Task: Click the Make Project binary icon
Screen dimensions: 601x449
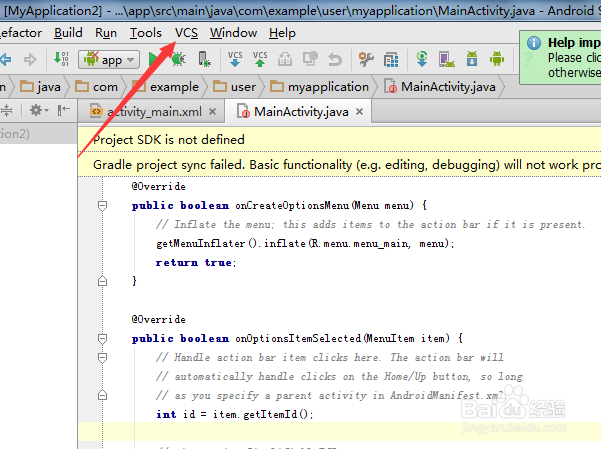Action: click(61, 59)
